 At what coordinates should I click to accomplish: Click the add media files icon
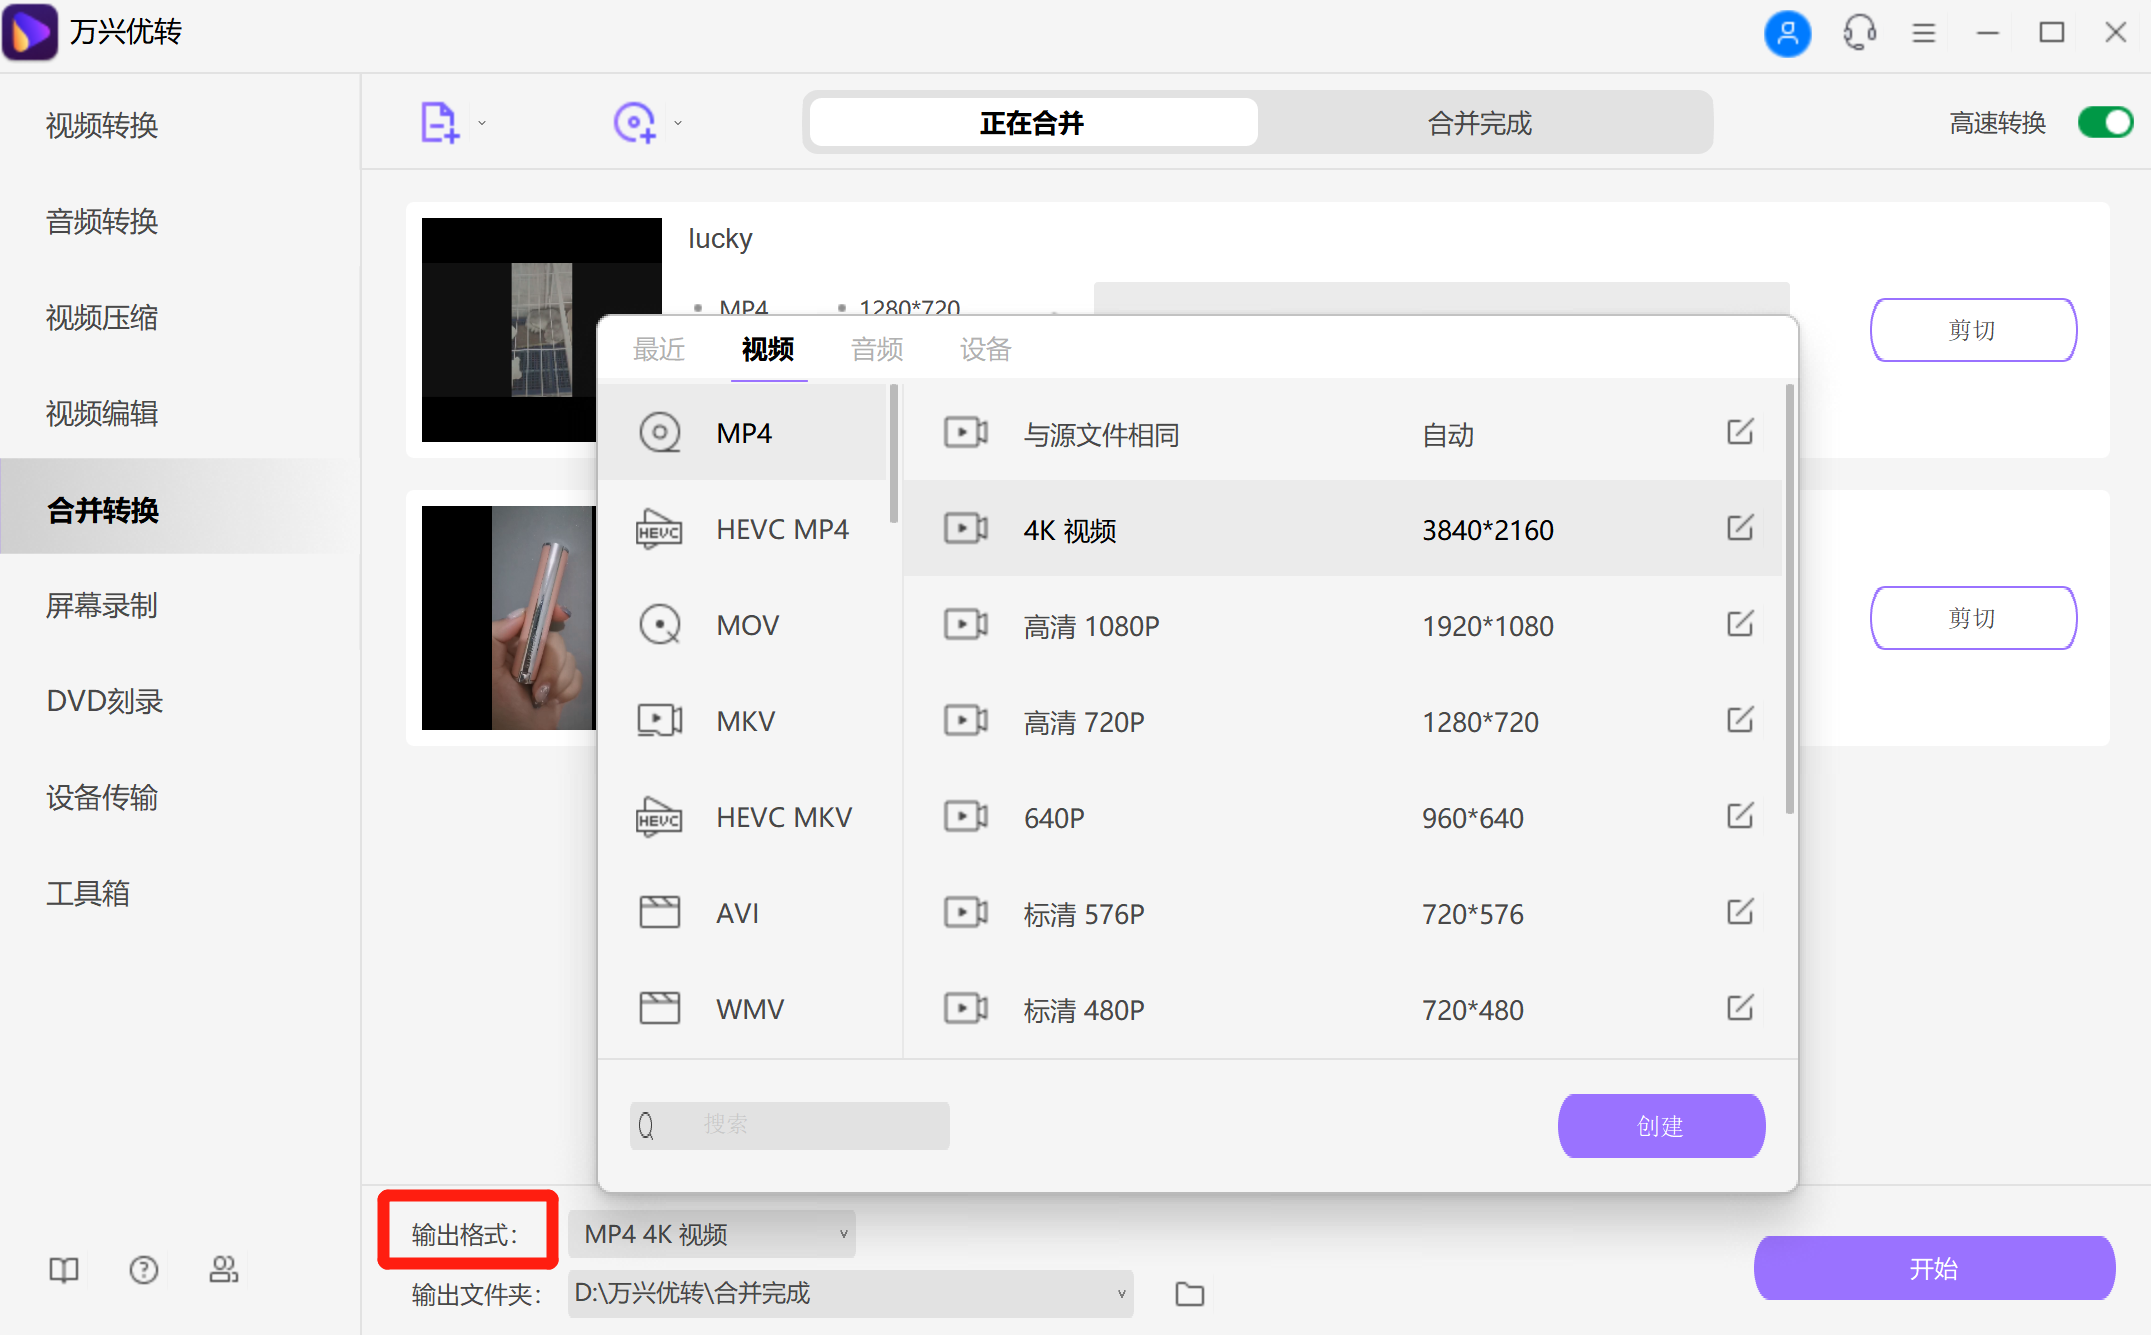[x=437, y=120]
